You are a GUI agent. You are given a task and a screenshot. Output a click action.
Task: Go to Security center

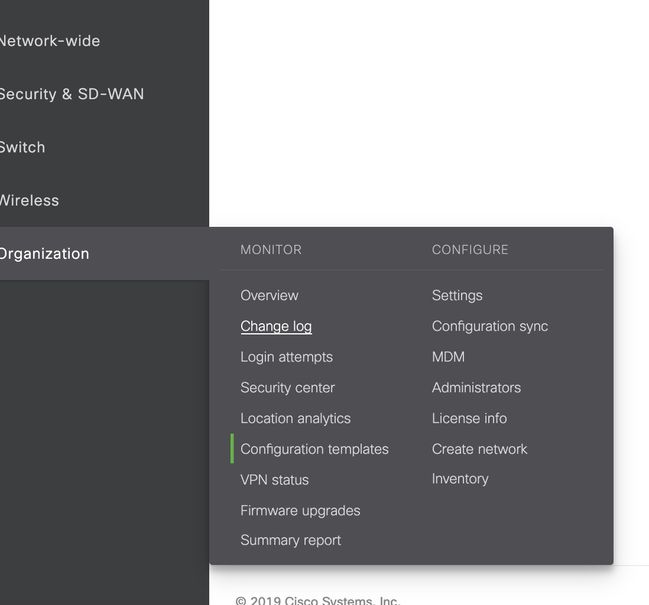coord(287,387)
